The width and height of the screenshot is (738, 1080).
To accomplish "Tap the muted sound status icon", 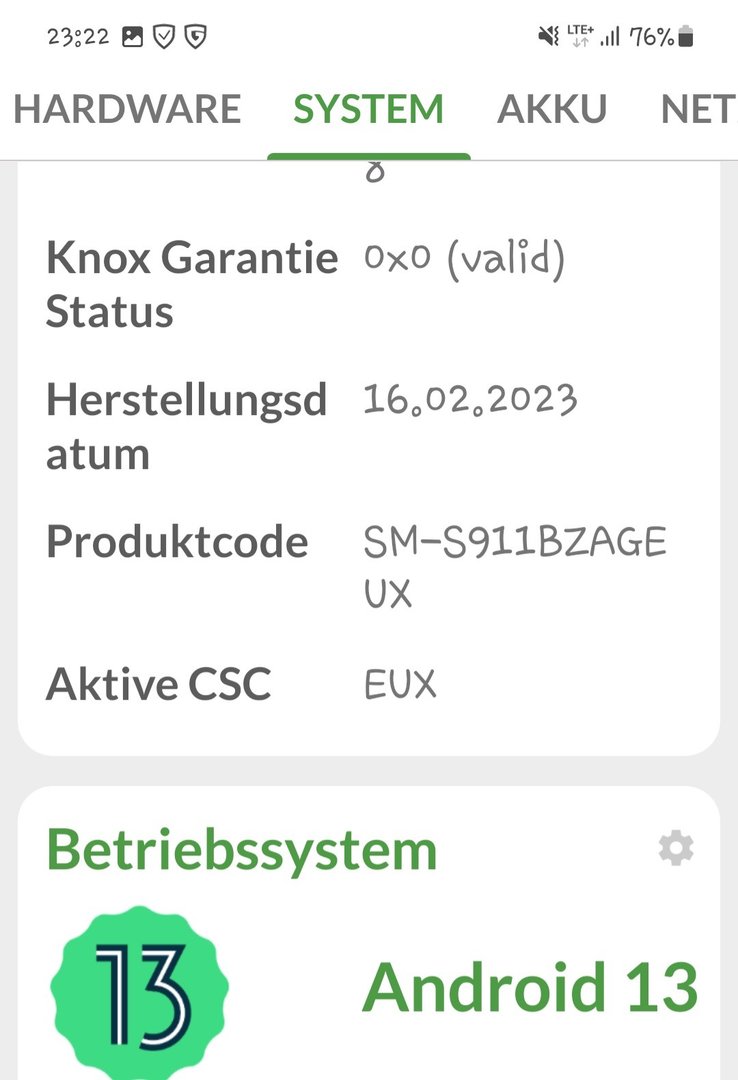I will pyautogui.click(x=548, y=37).
